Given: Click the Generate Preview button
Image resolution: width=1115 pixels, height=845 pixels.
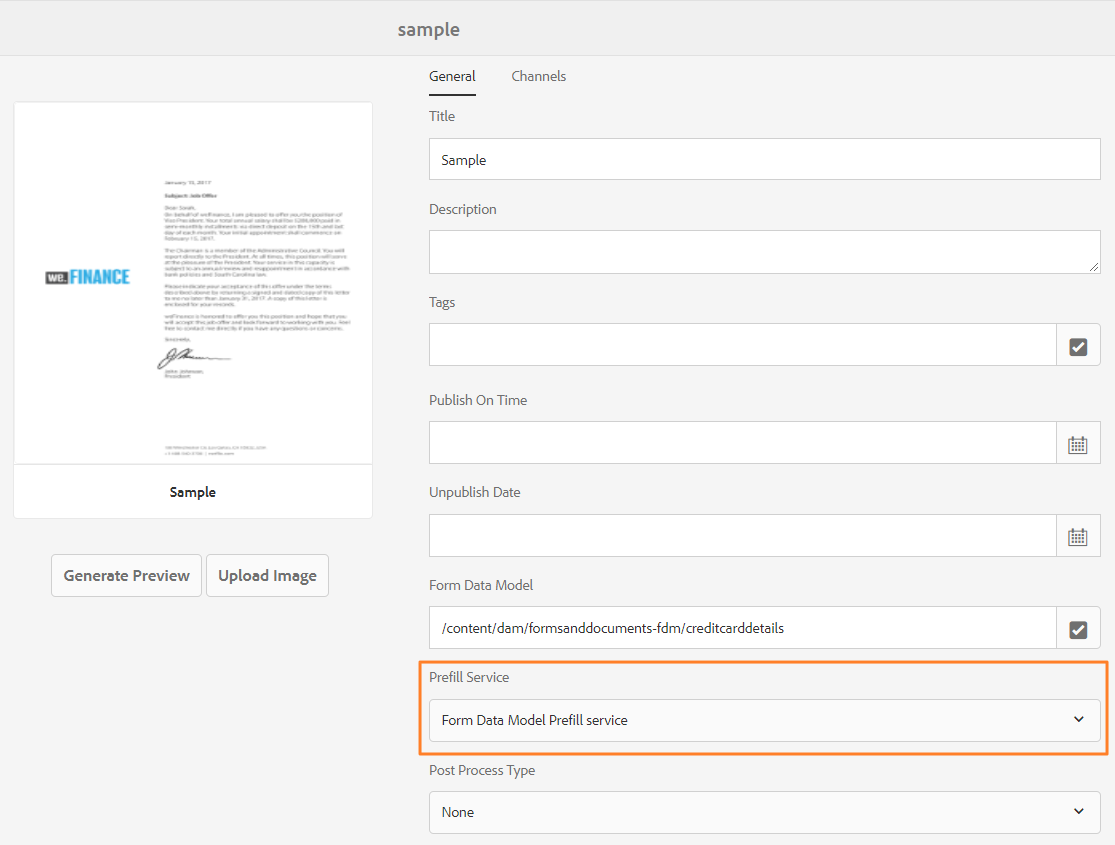Looking at the screenshot, I should pyautogui.click(x=126, y=576).
